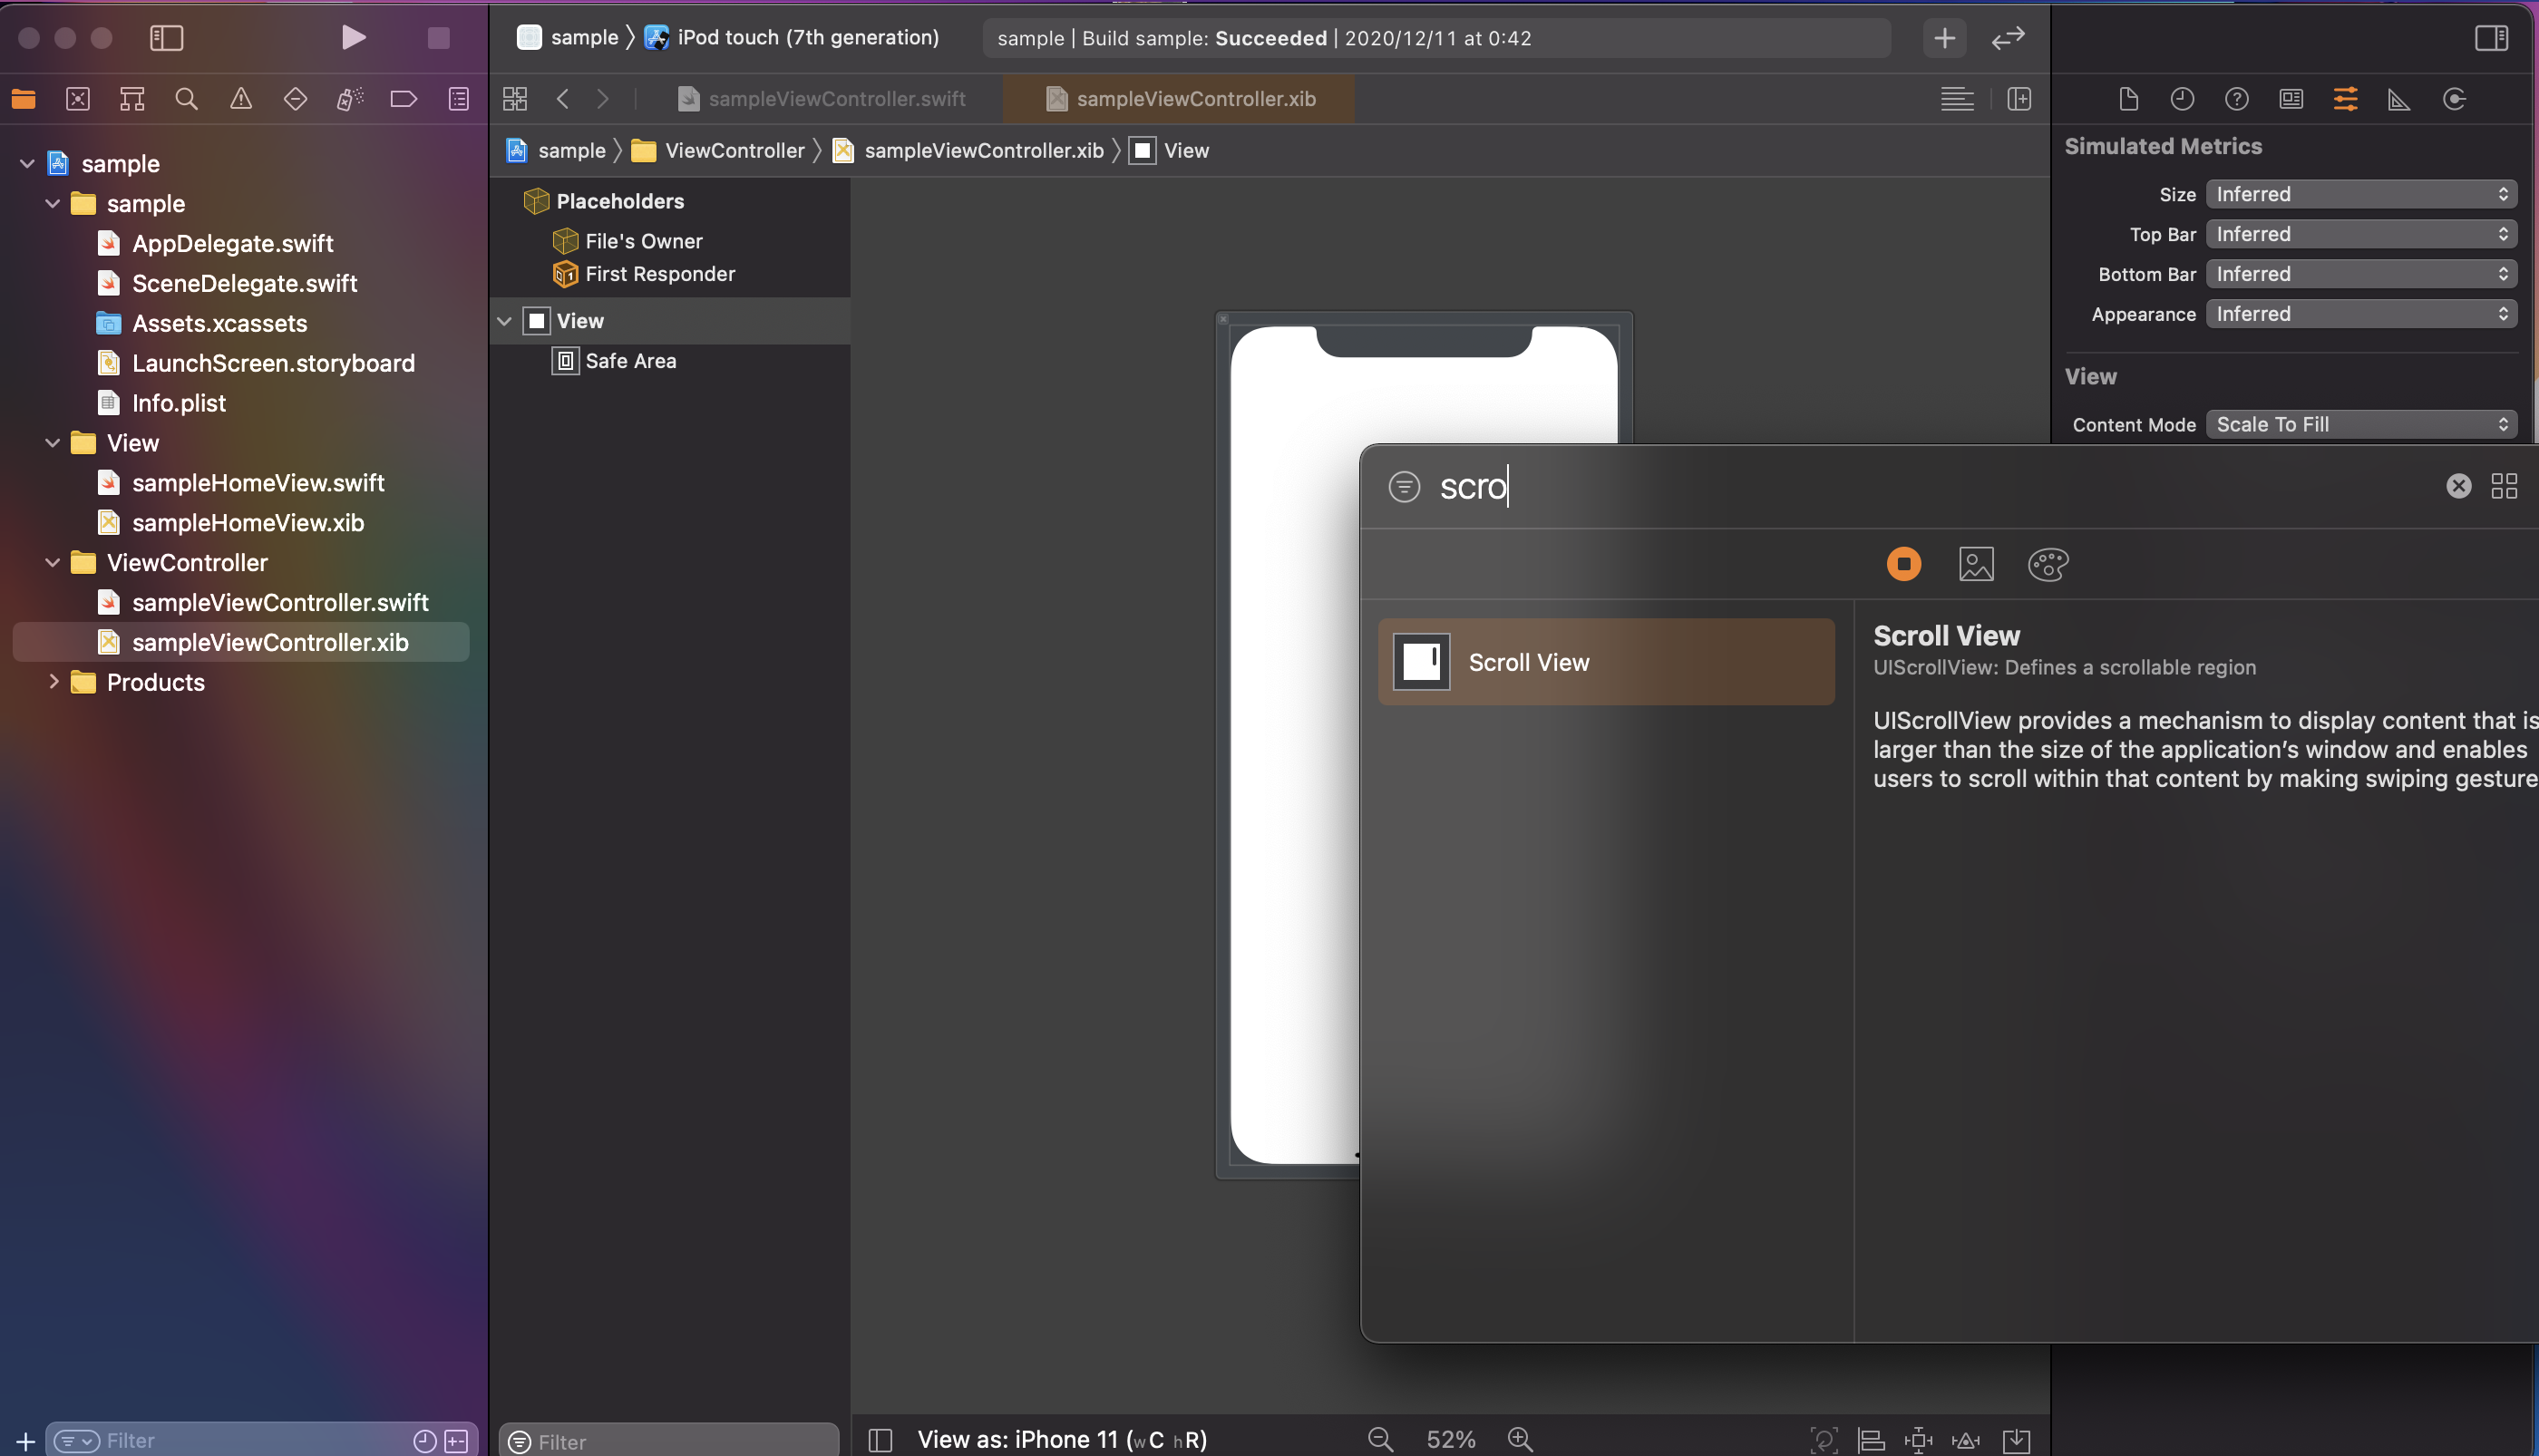Switch to sampleViewController.swift tab

pos(835,98)
